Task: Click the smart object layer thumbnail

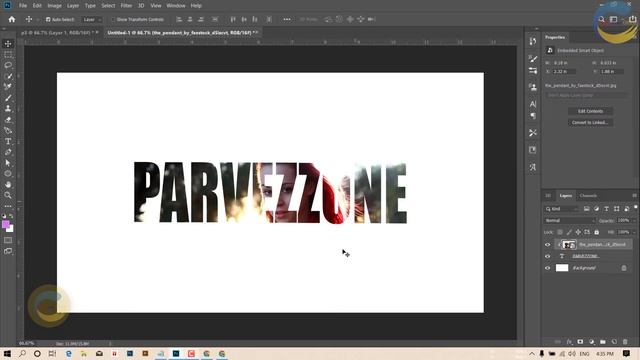Action: pyautogui.click(x=569, y=244)
